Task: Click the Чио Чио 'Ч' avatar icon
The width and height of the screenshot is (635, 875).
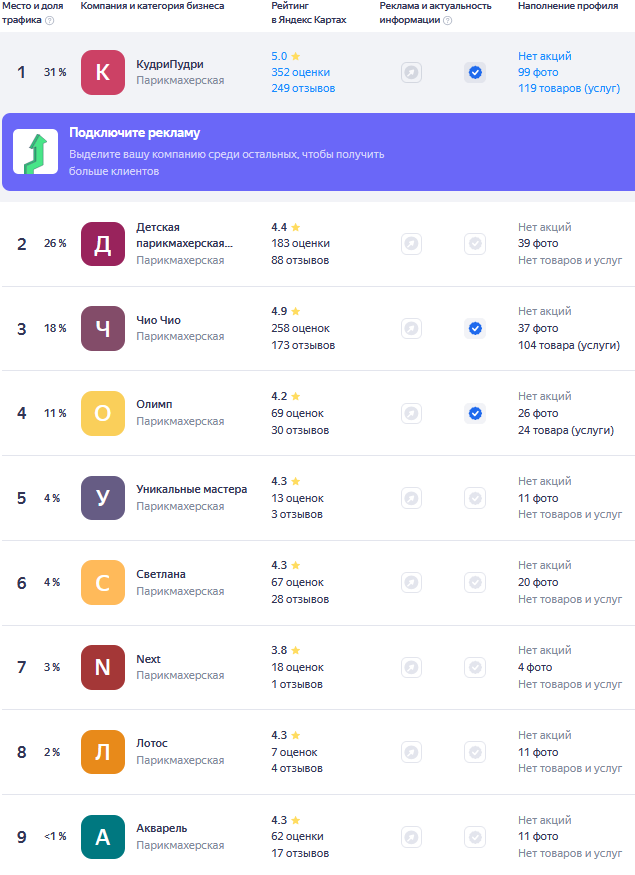Action: click(x=103, y=328)
